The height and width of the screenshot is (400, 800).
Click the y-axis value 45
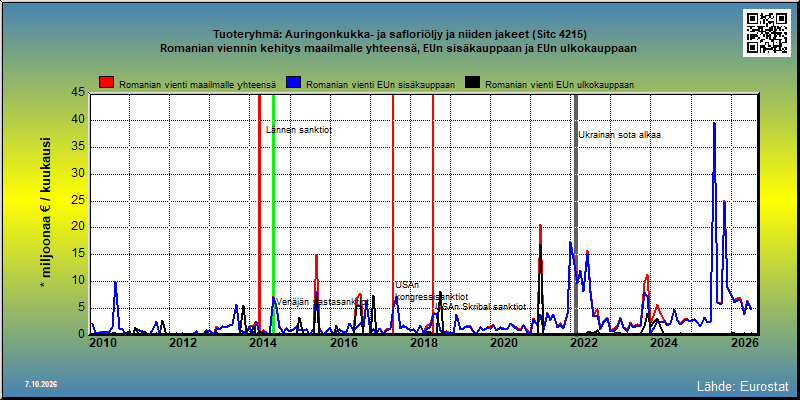(78, 93)
